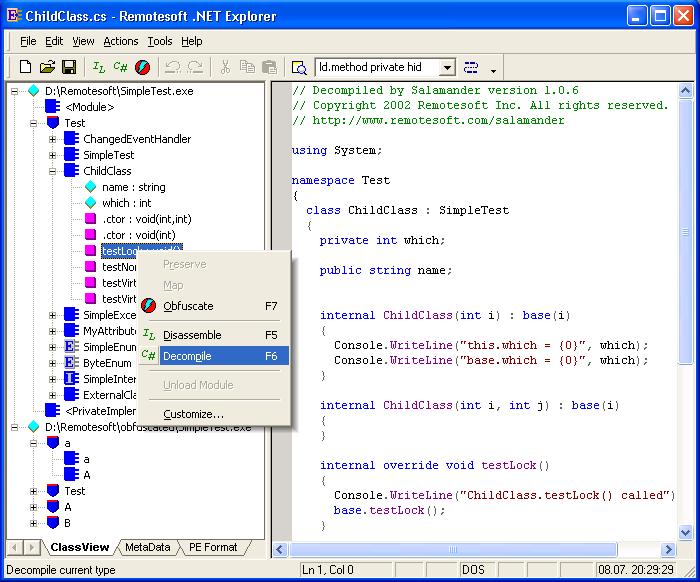Expand the ChangedEventHandler tree node
The width and height of the screenshot is (700, 582).
click(x=52, y=139)
